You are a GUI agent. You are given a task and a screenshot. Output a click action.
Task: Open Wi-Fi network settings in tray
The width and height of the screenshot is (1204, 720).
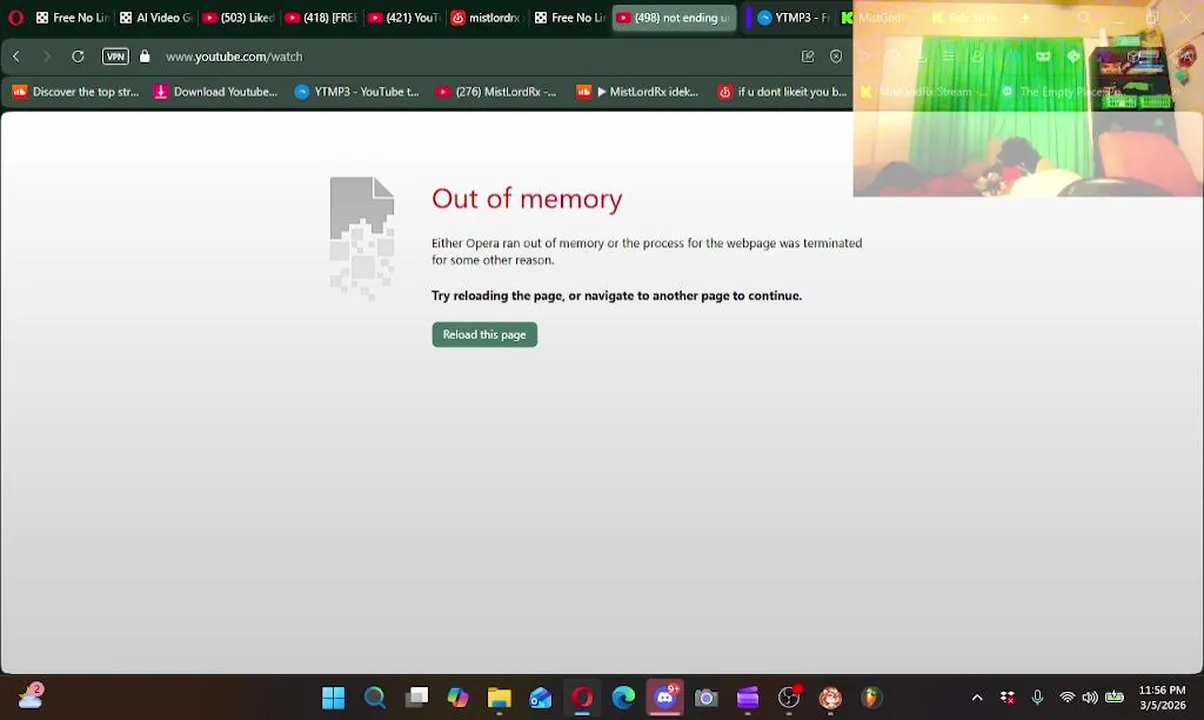[x=1067, y=698]
